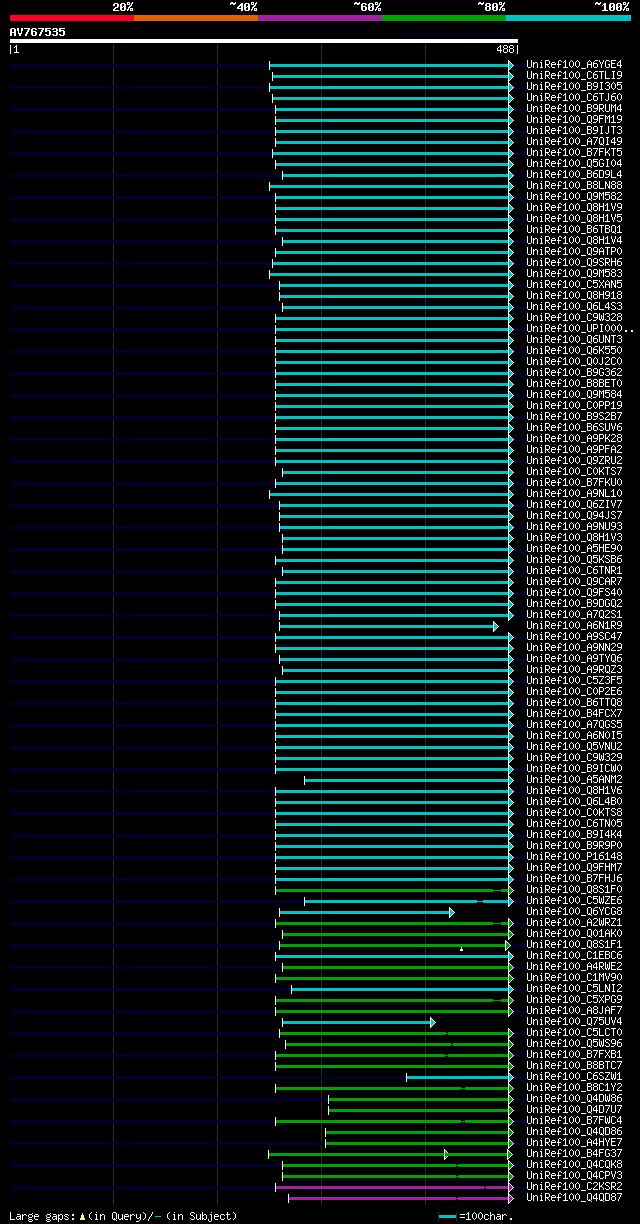Viewport: 640px width, 1224px height.
Task: Select label UniRef100_Q5GI04
Action: pos(574,163)
